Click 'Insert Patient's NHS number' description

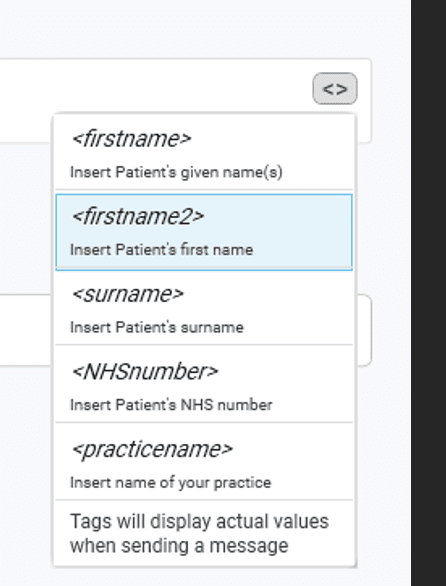171,405
